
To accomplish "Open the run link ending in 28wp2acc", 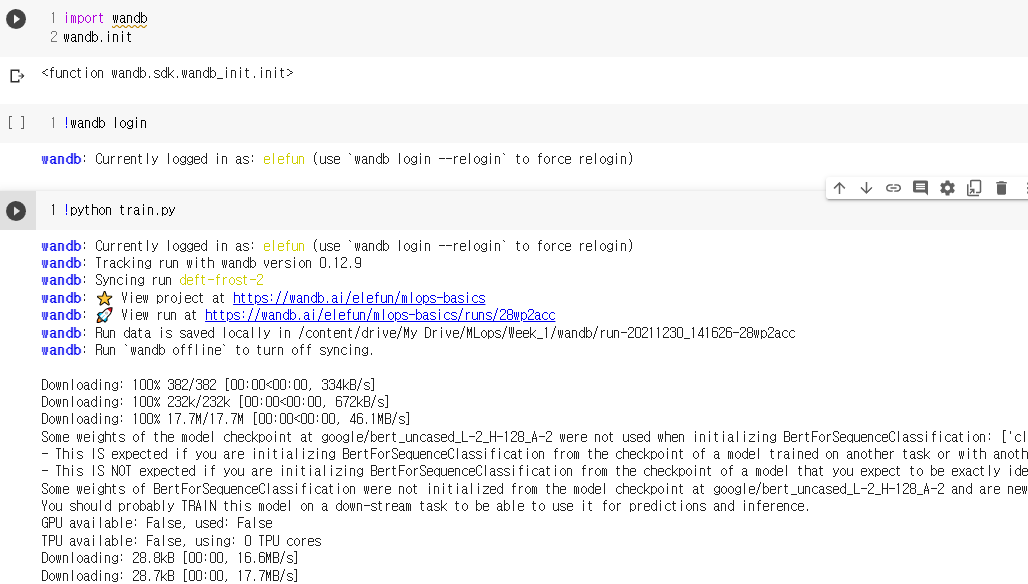I will tap(380, 315).
